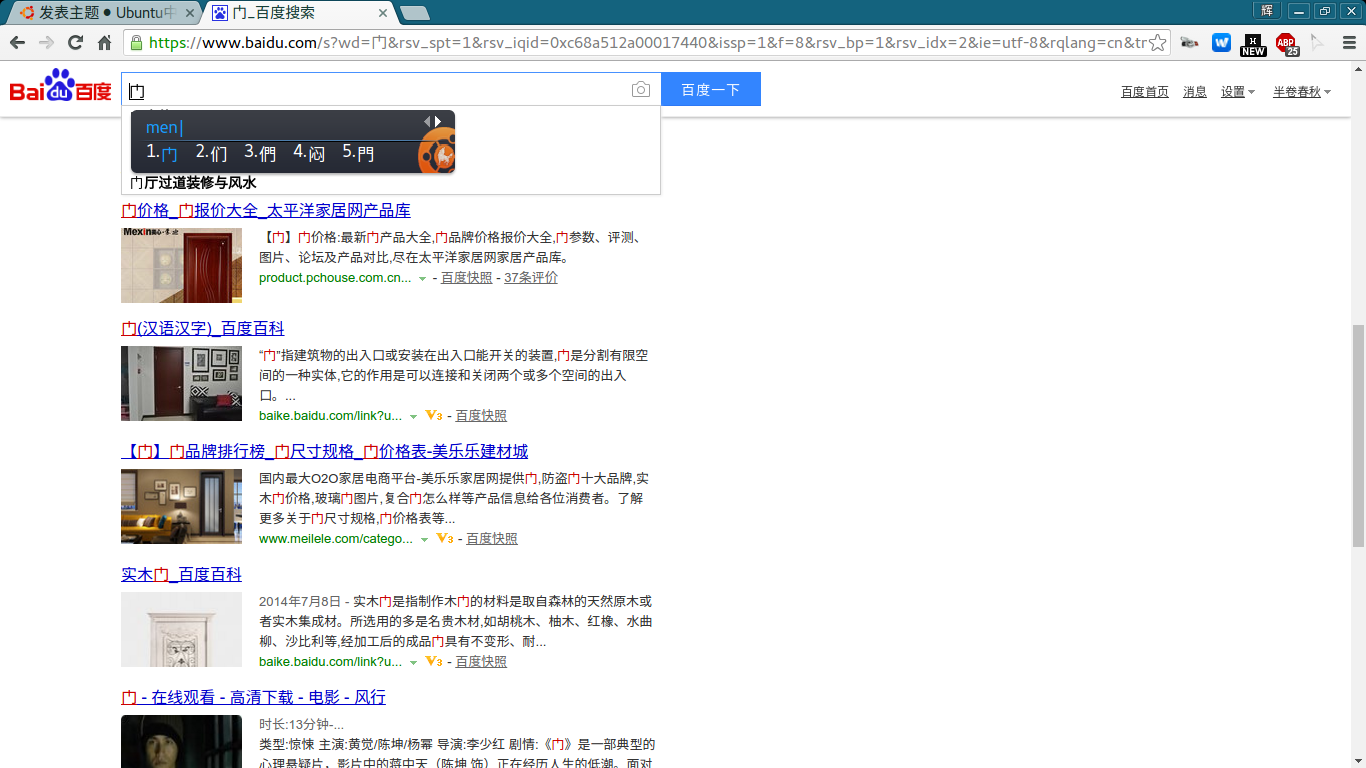Click the blue W extension icon
The image size is (1366, 768).
tap(1221, 43)
